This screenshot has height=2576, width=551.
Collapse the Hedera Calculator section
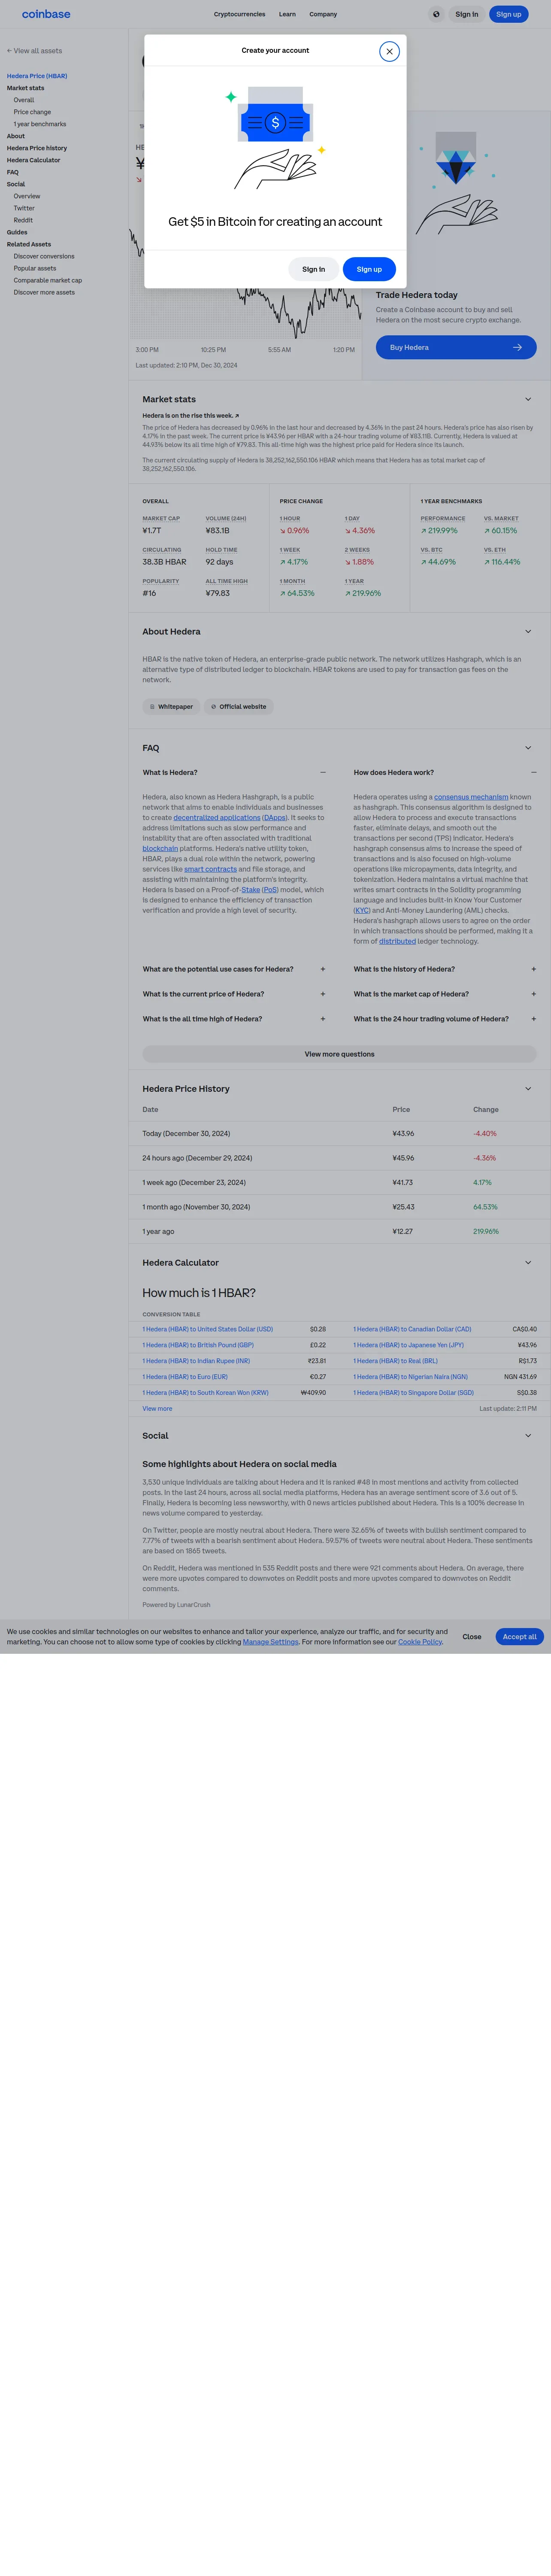(x=528, y=1262)
